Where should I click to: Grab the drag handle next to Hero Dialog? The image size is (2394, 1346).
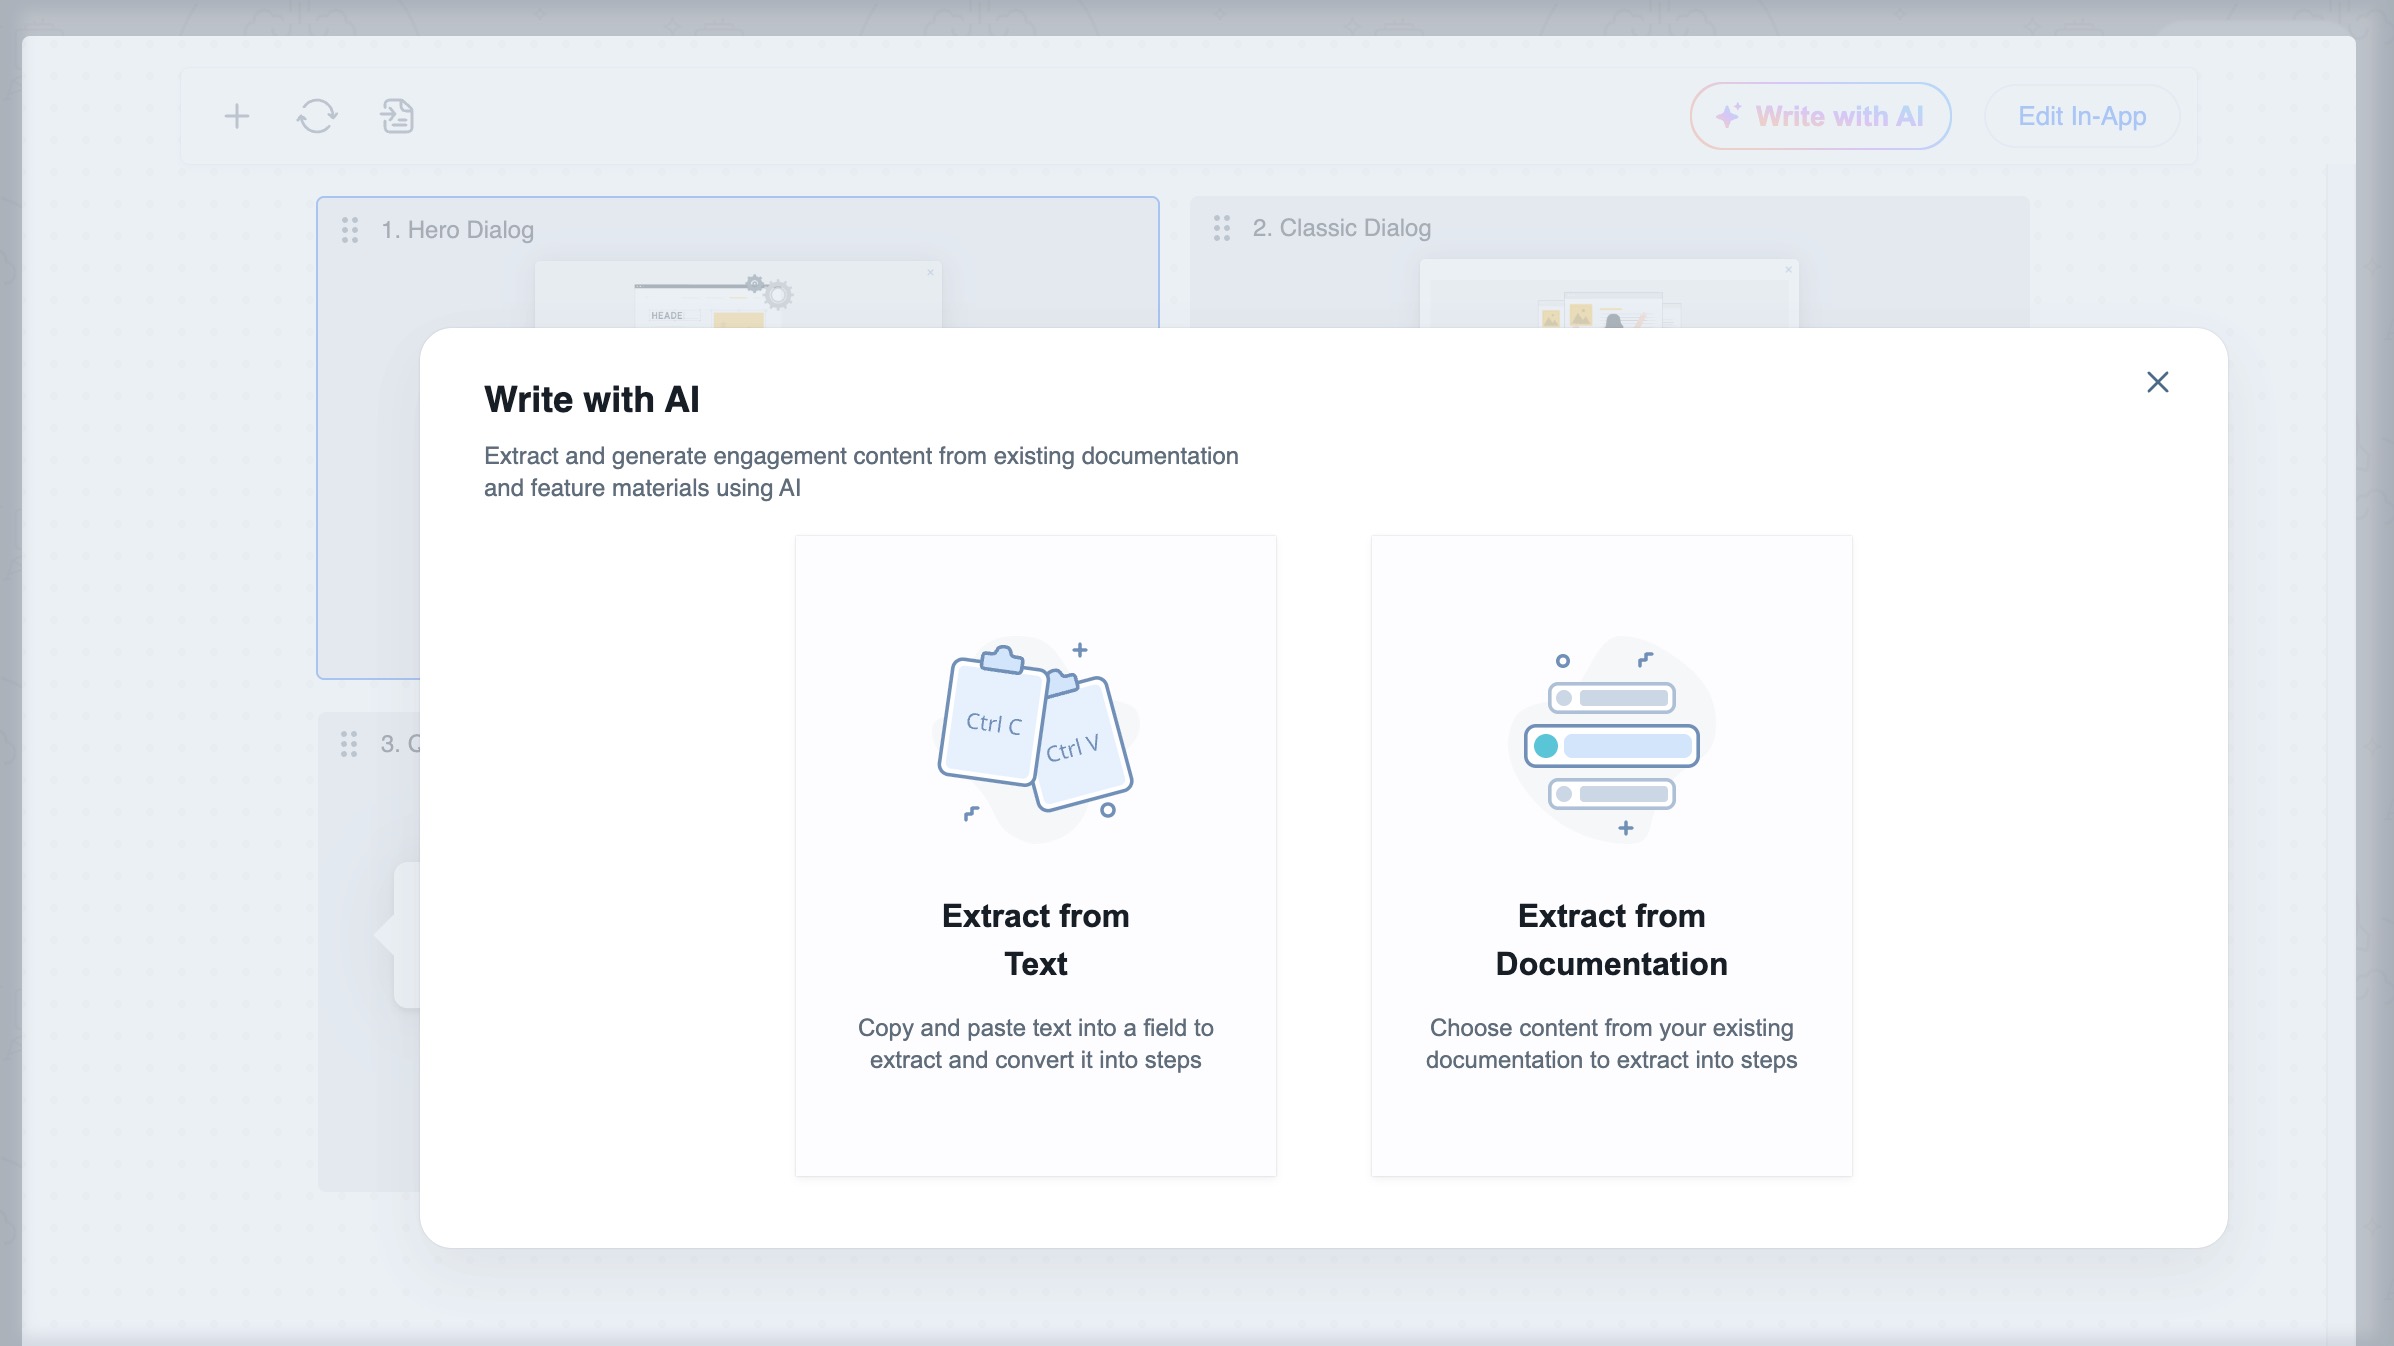coord(348,230)
